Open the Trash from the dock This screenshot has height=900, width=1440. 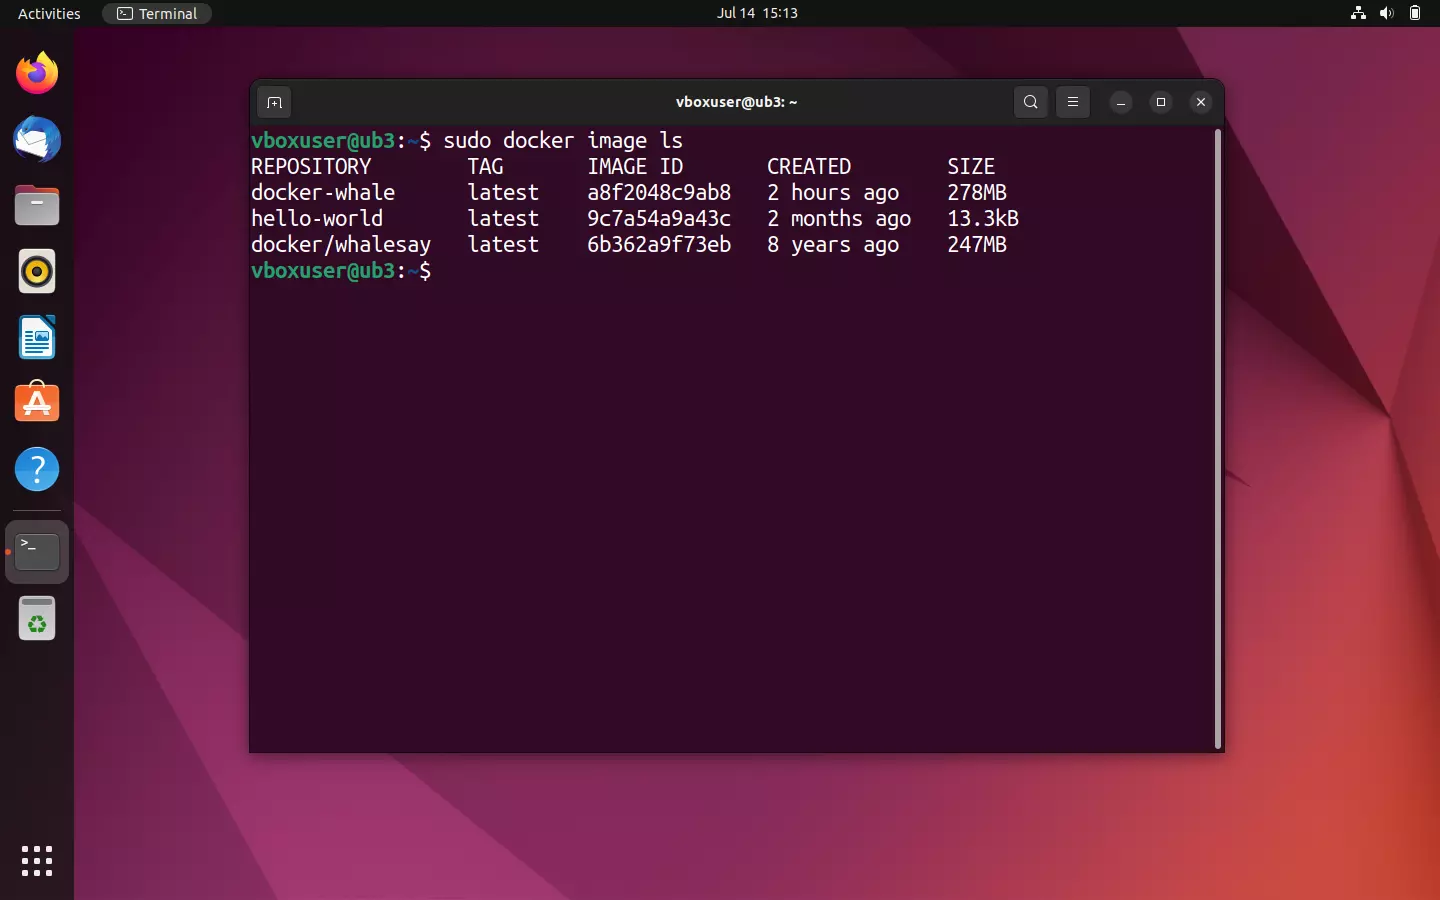coord(36,618)
